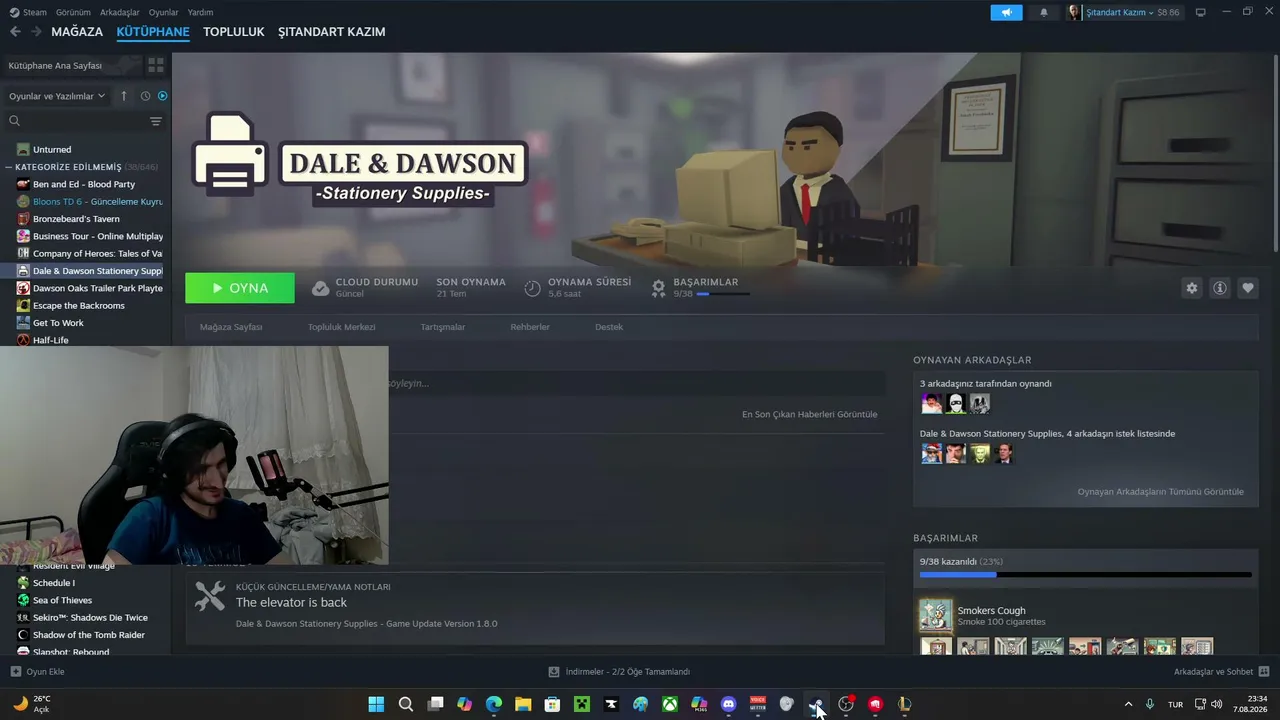Screen dimensions: 1280x720
Task: Open the wrench icon for the update notes
Action: point(210,596)
